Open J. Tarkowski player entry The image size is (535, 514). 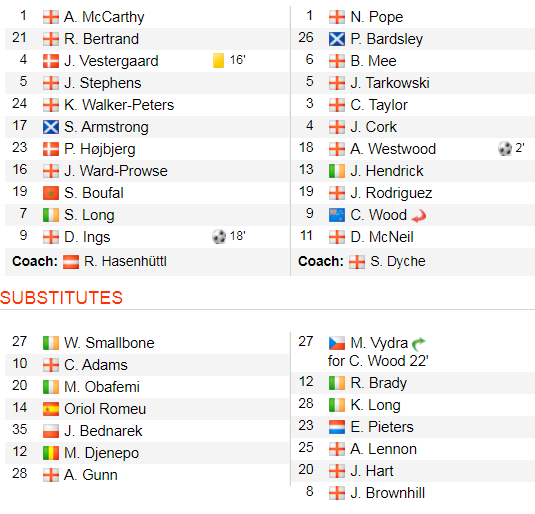pos(390,83)
